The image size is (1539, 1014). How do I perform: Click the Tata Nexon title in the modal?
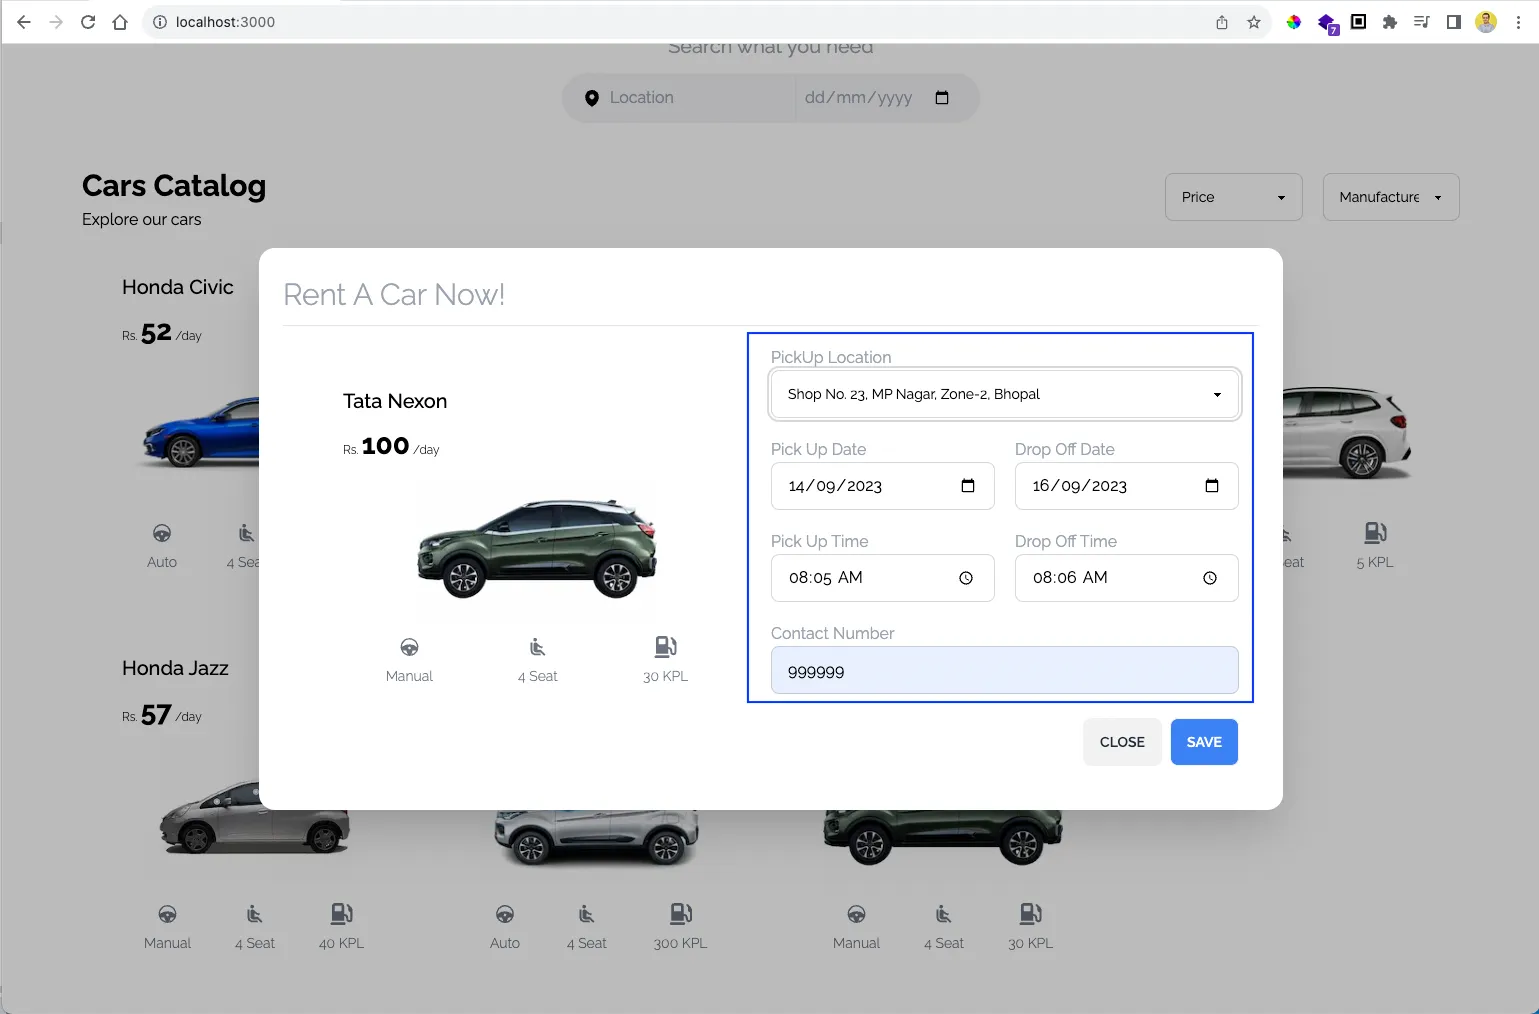(395, 401)
